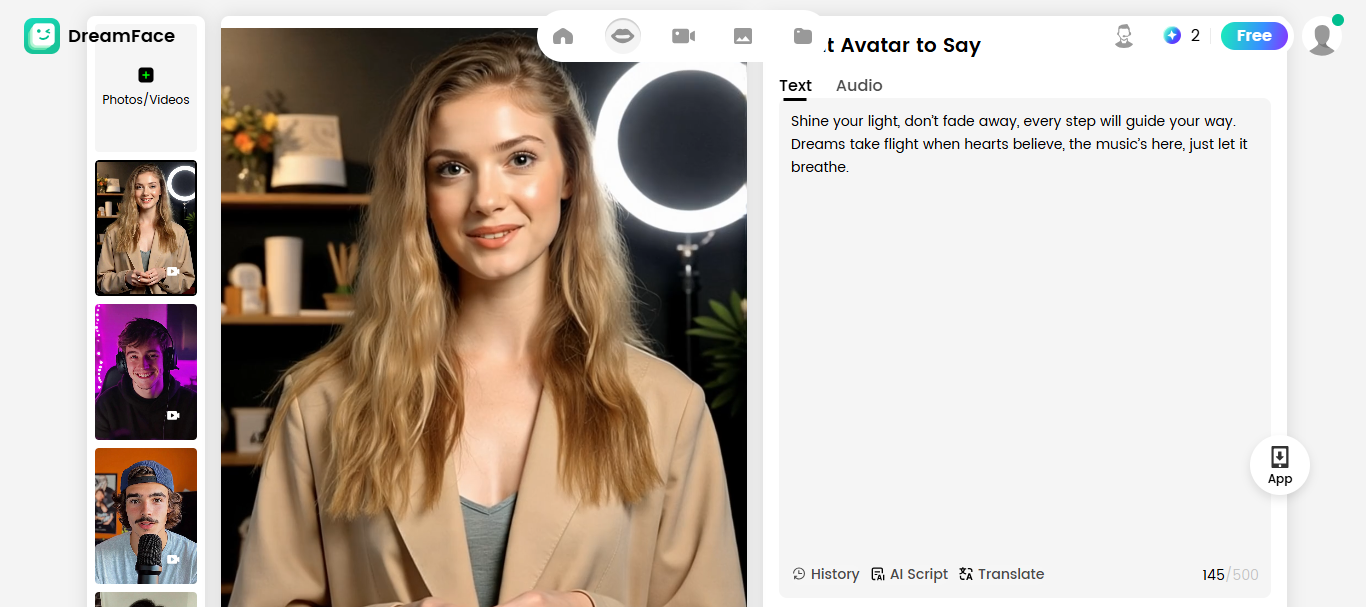Click the avatar figure icon near credits
This screenshot has height=607, width=1366.
[1124, 36]
